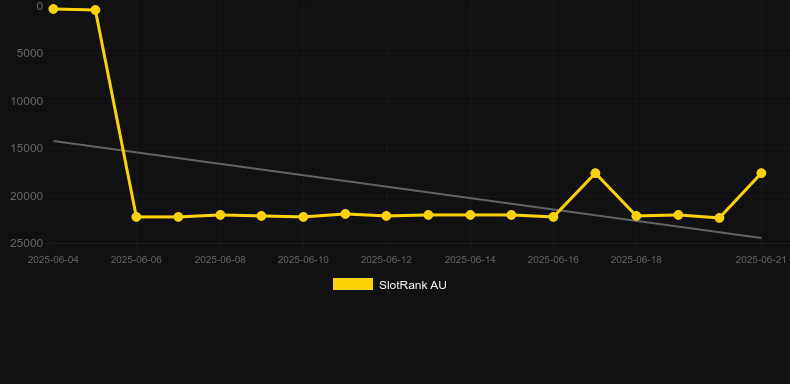Click the 2025-06-10 x-axis label
Screen dimensions: 790x384
point(303,260)
